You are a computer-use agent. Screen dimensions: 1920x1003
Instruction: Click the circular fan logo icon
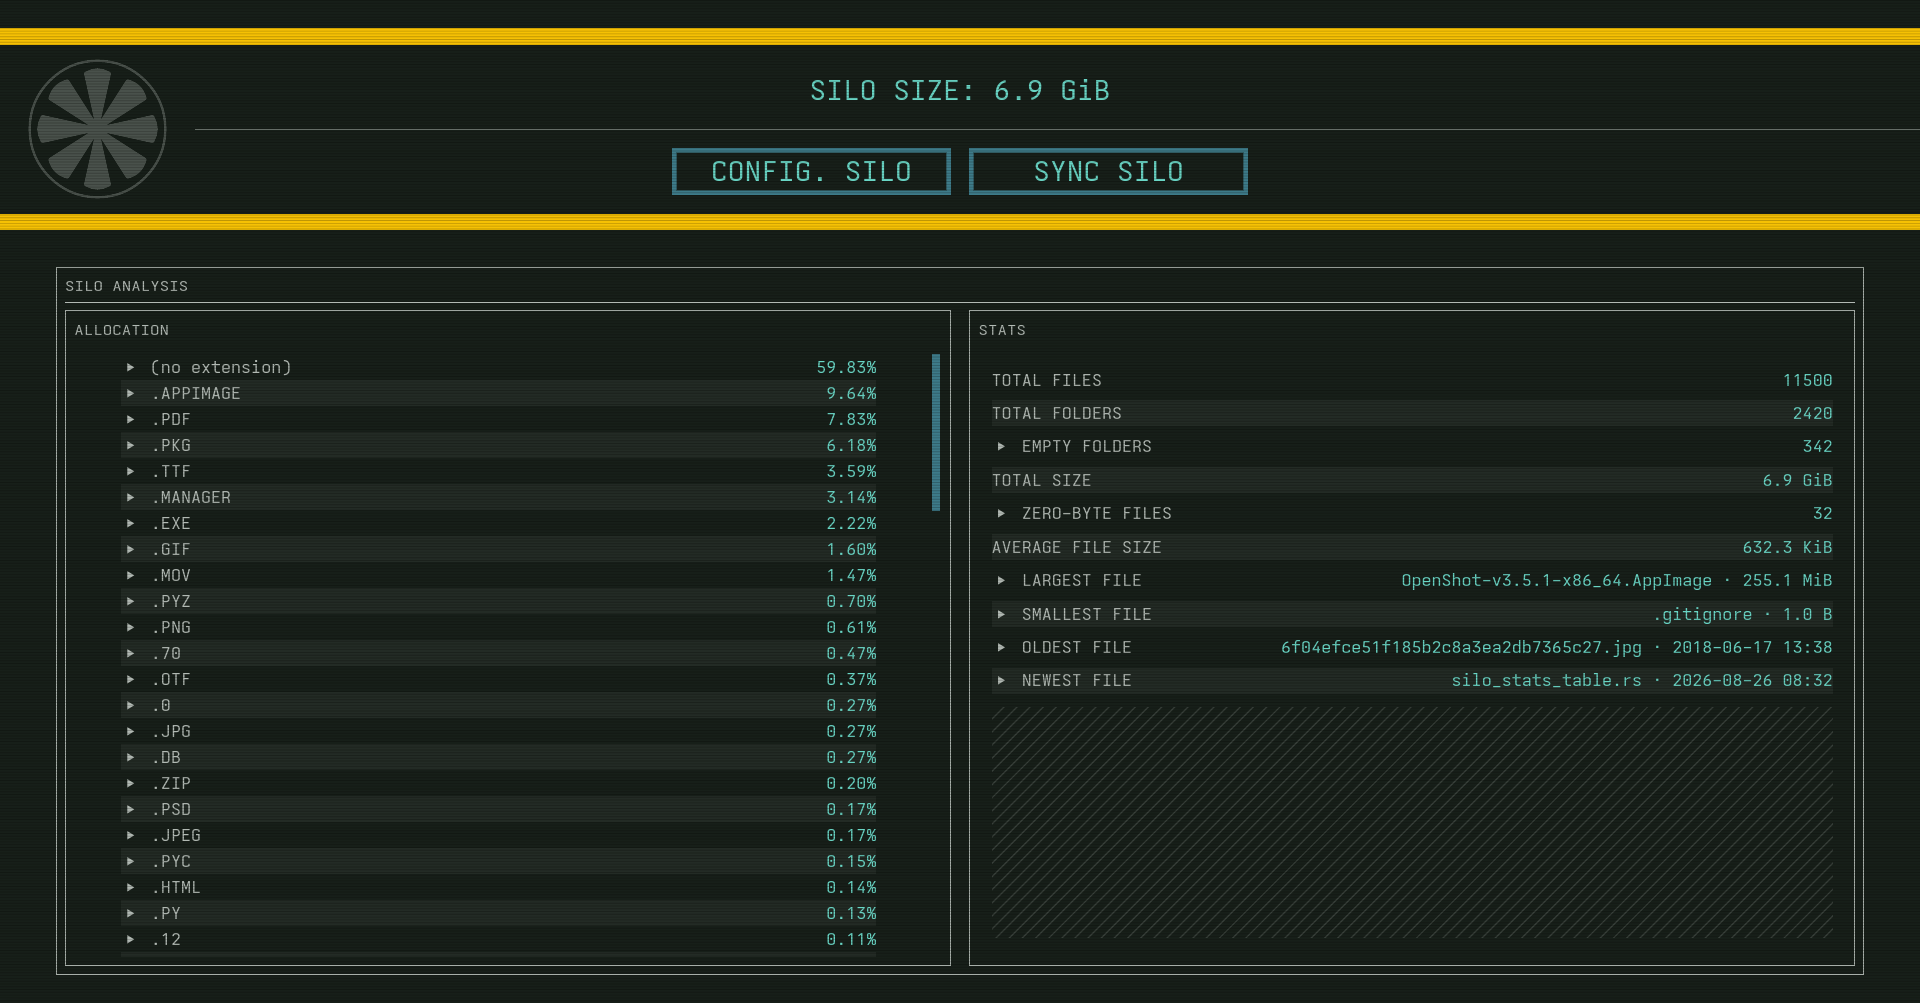pos(97,129)
